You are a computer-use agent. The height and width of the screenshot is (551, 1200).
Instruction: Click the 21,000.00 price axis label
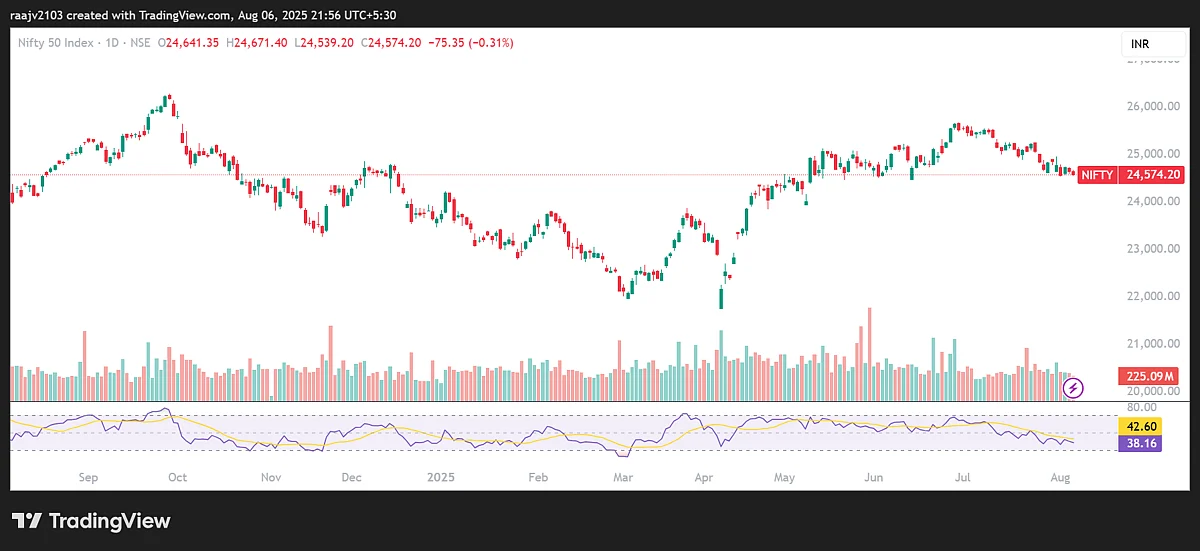(1154, 344)
